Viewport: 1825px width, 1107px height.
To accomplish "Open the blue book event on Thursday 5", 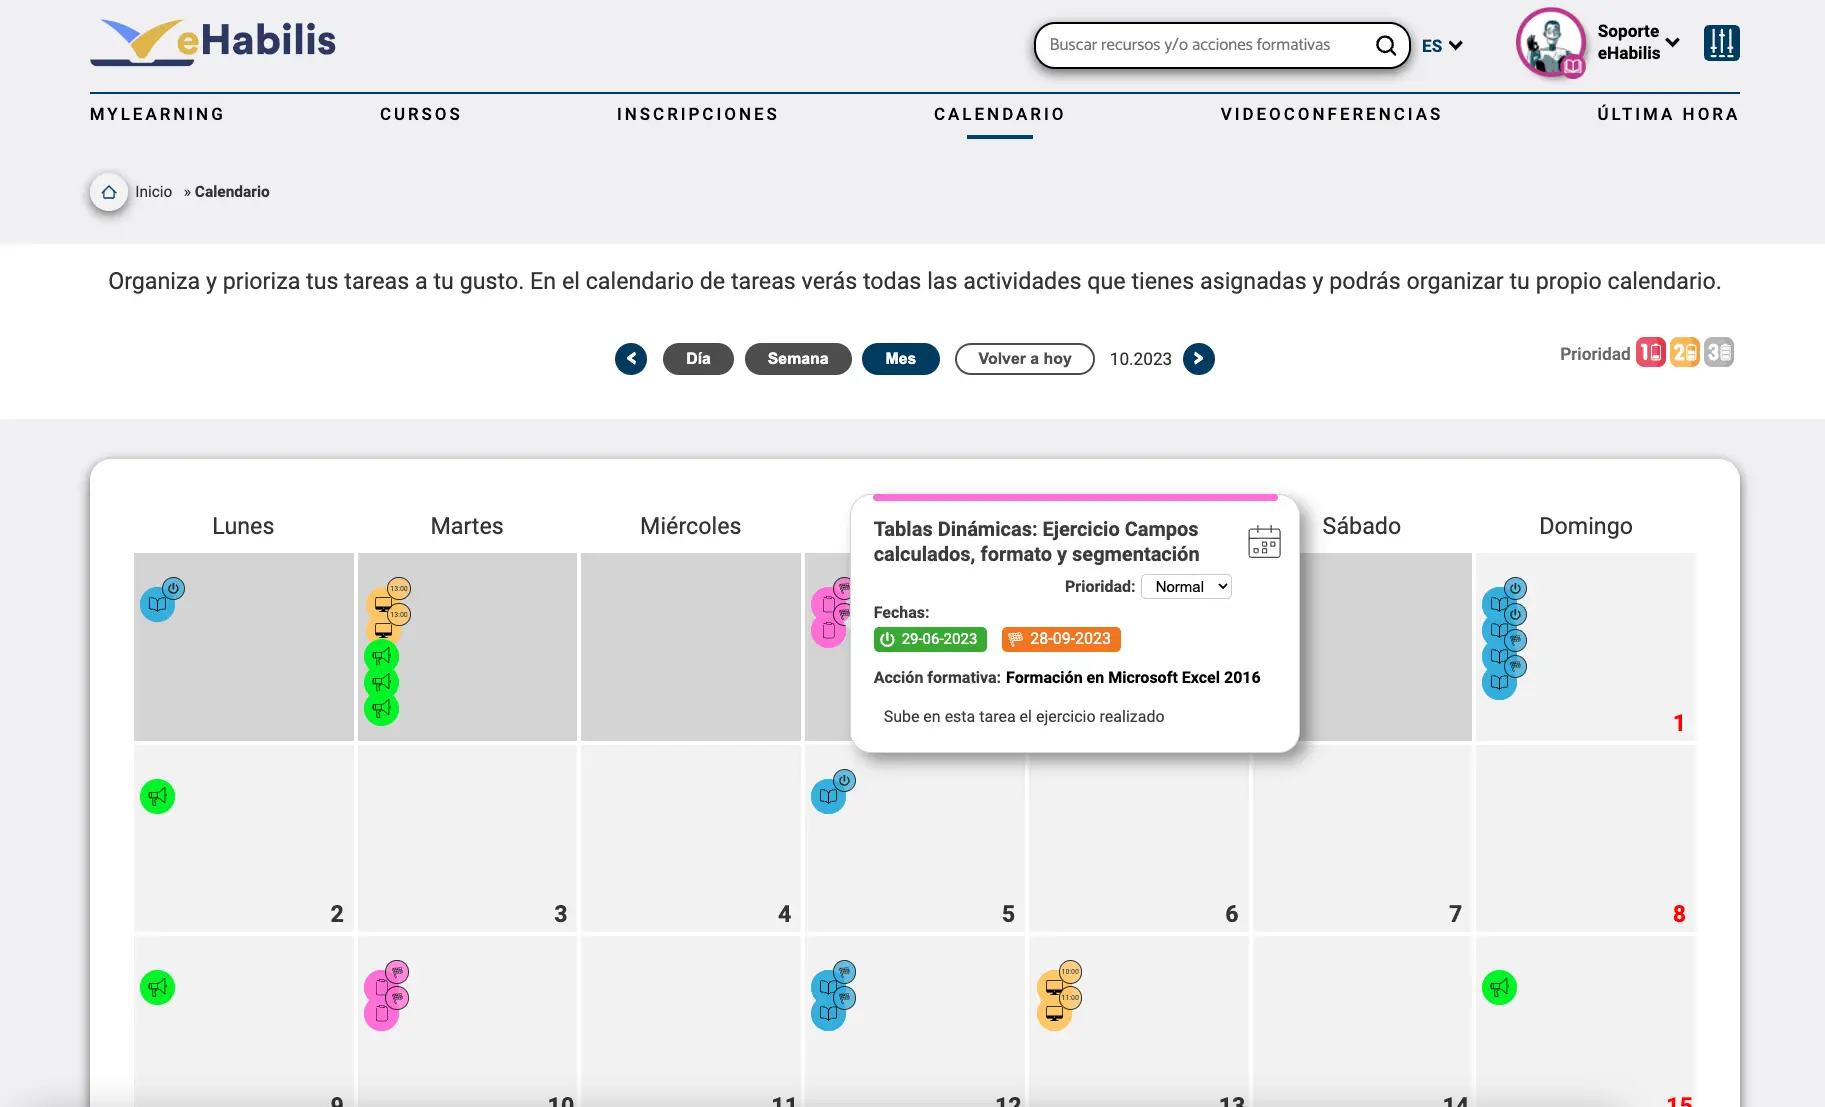I will [x=828, y=796].
